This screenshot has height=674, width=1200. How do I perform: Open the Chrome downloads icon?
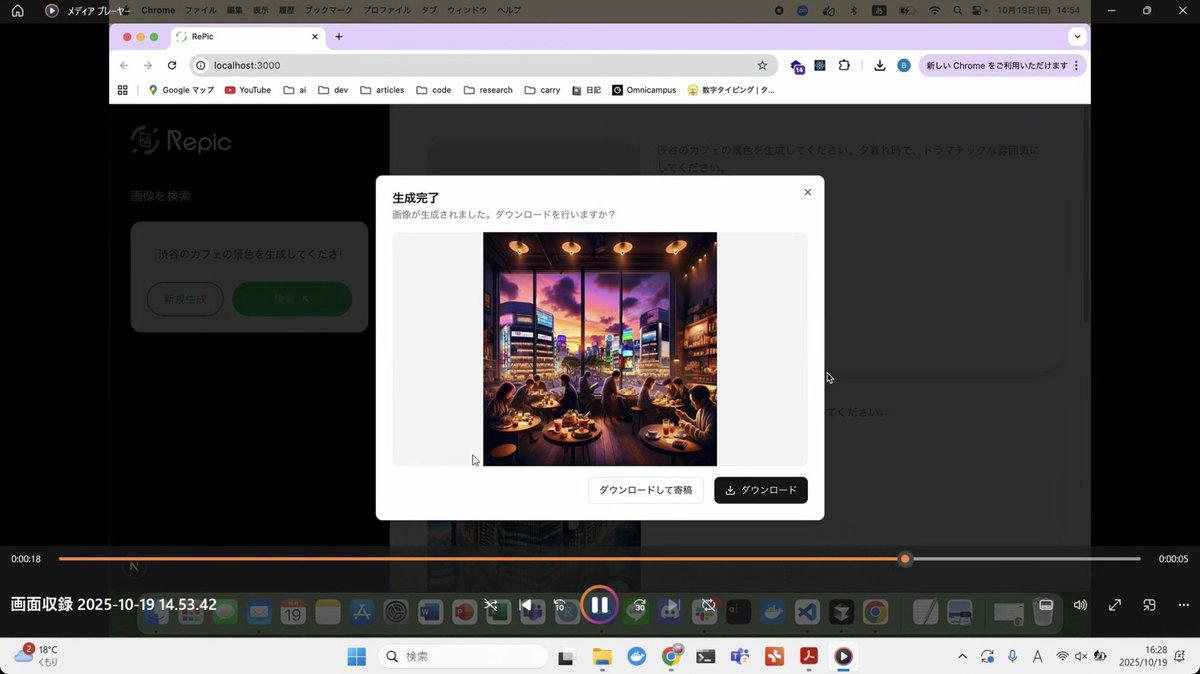coord(880,65)
